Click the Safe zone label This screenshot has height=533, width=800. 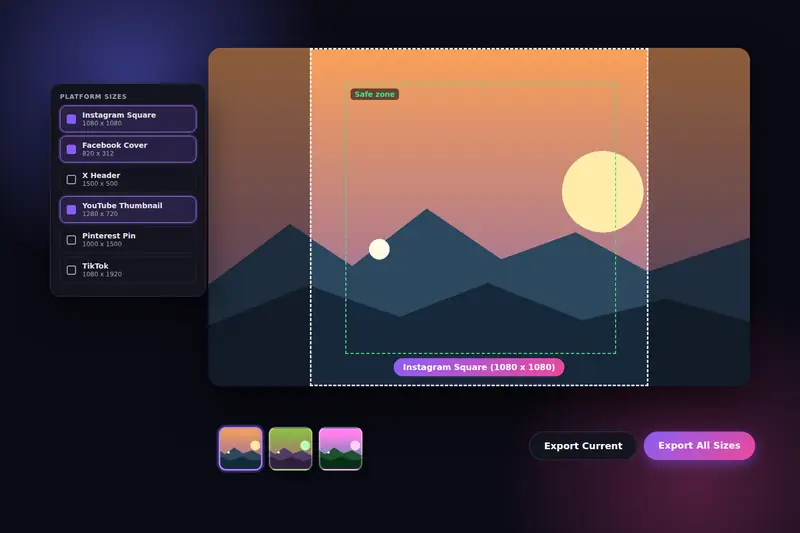click(374, 94)
